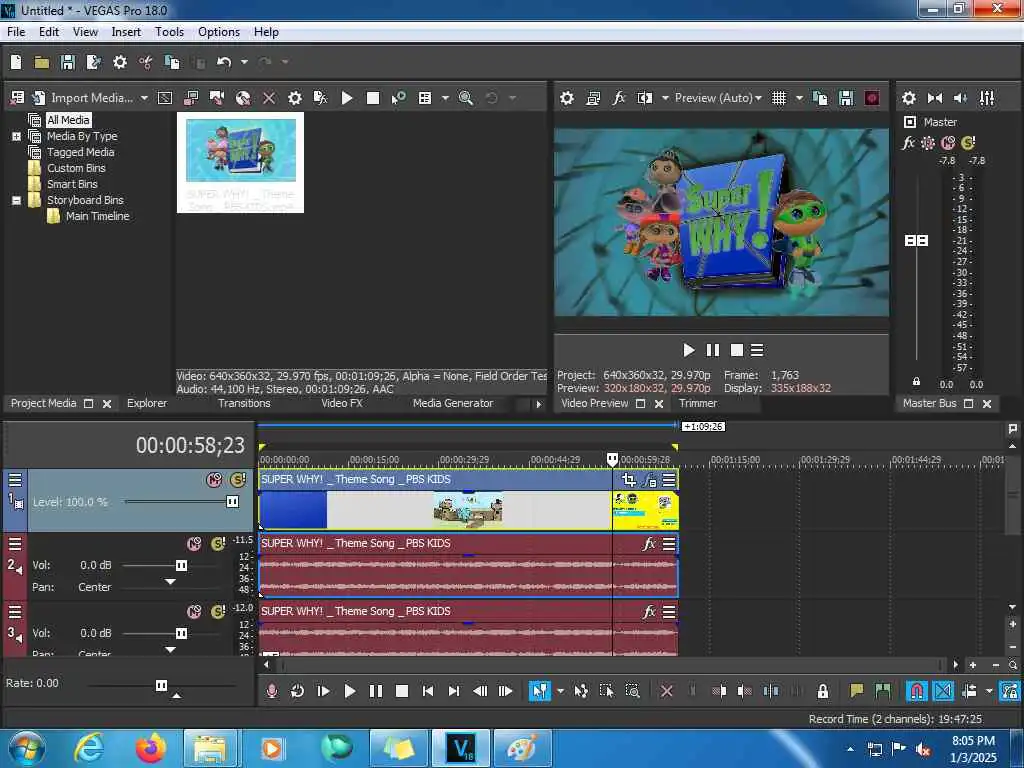Screen dimensions: 1024x768
Task: Solo audio track 2
Action: tap(217, 543)
